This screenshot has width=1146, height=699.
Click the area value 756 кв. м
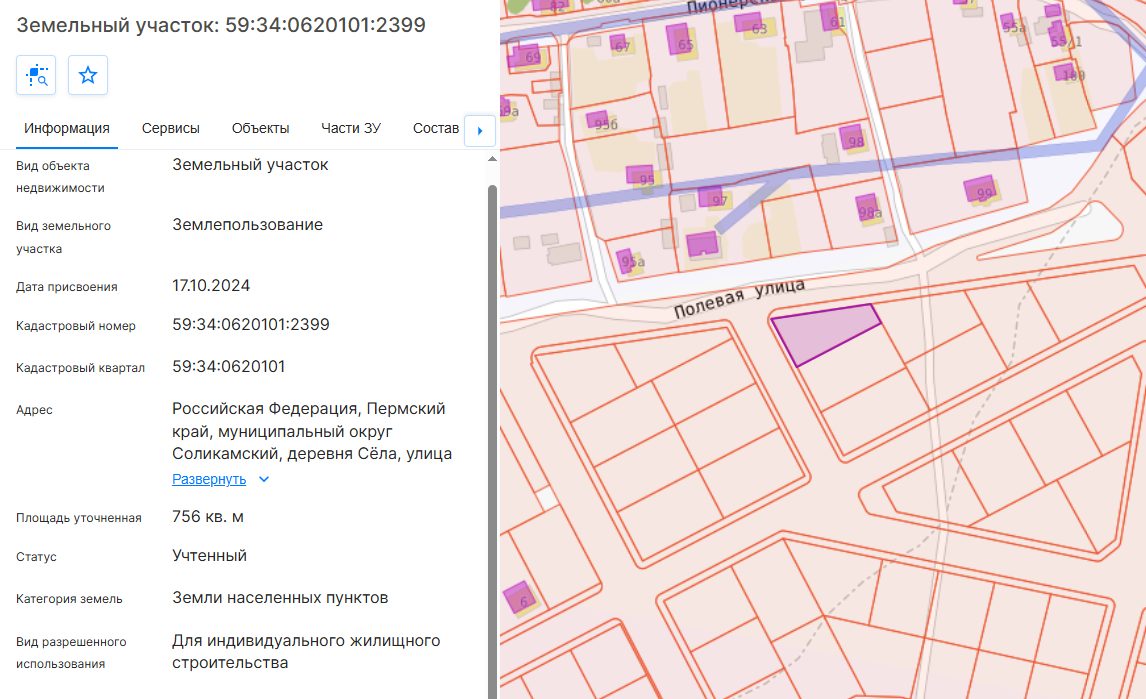coord(208,517)
